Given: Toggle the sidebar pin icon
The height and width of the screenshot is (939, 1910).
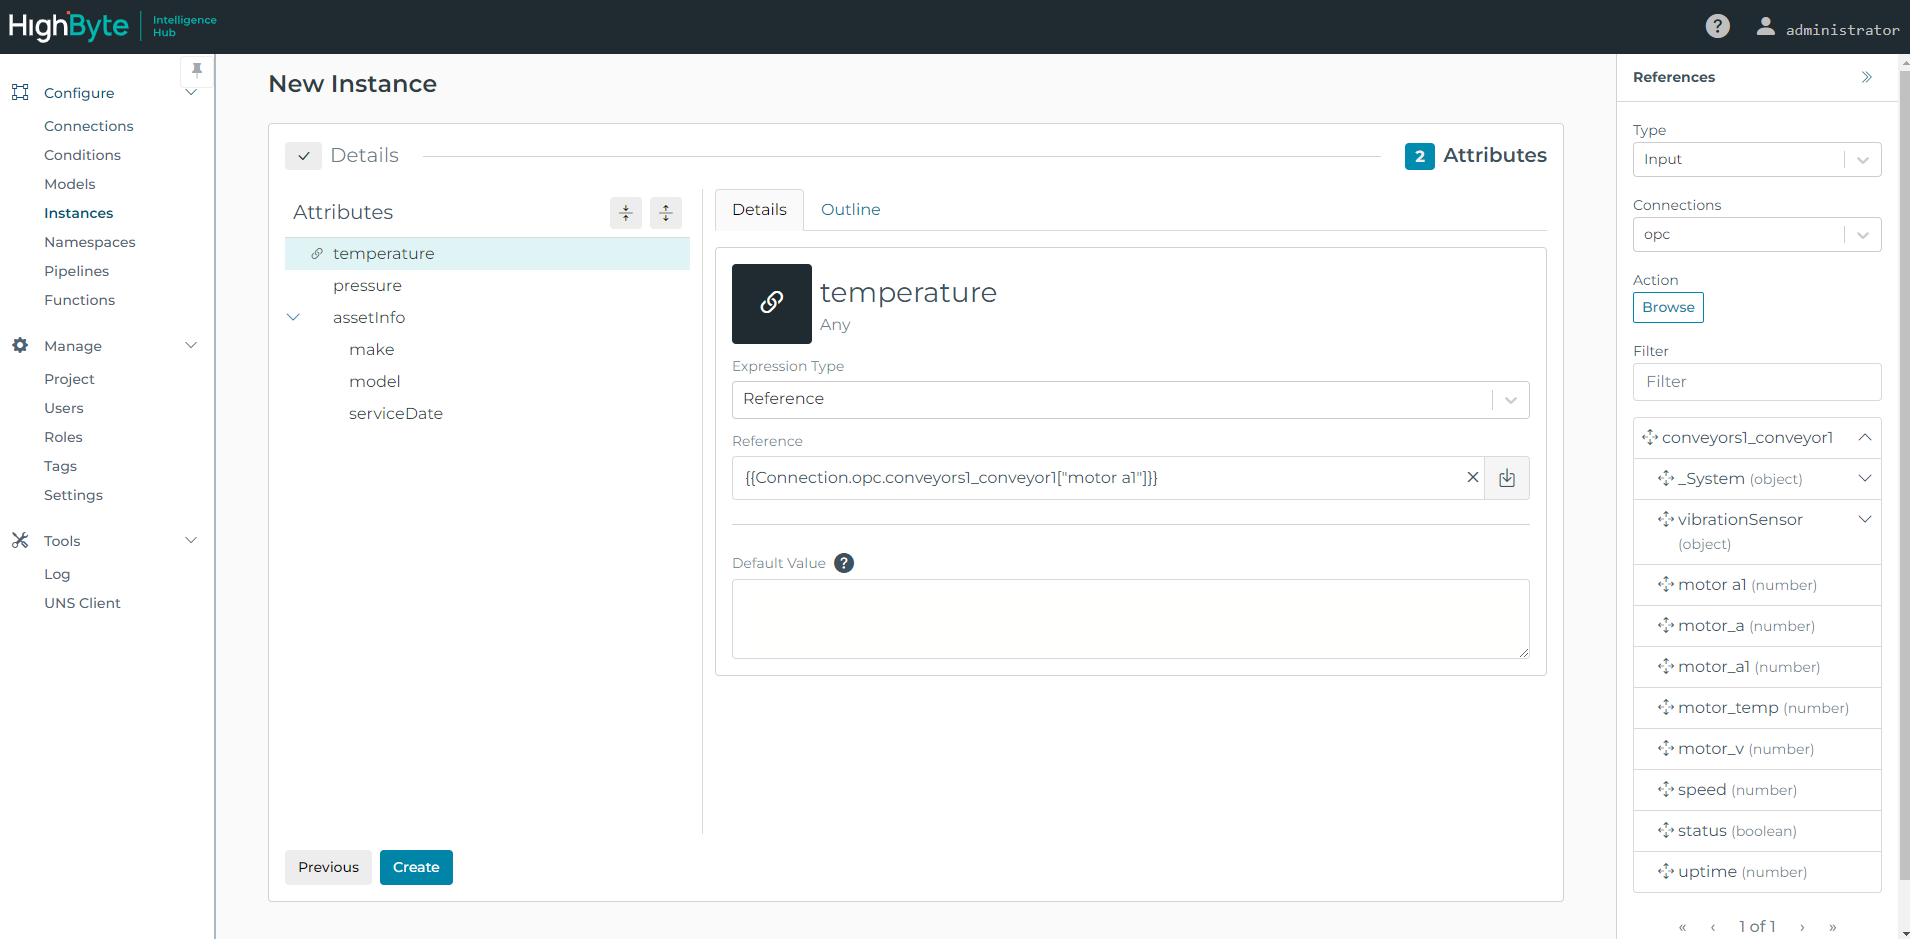Looking at the screenshot, I should 197,70.
